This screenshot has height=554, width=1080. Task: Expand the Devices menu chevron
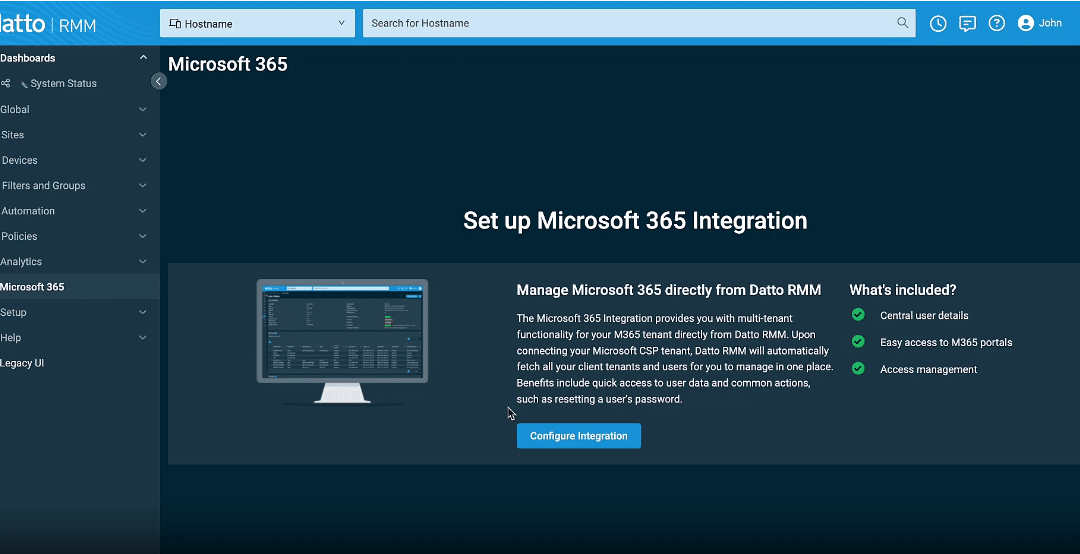point(143,161)
